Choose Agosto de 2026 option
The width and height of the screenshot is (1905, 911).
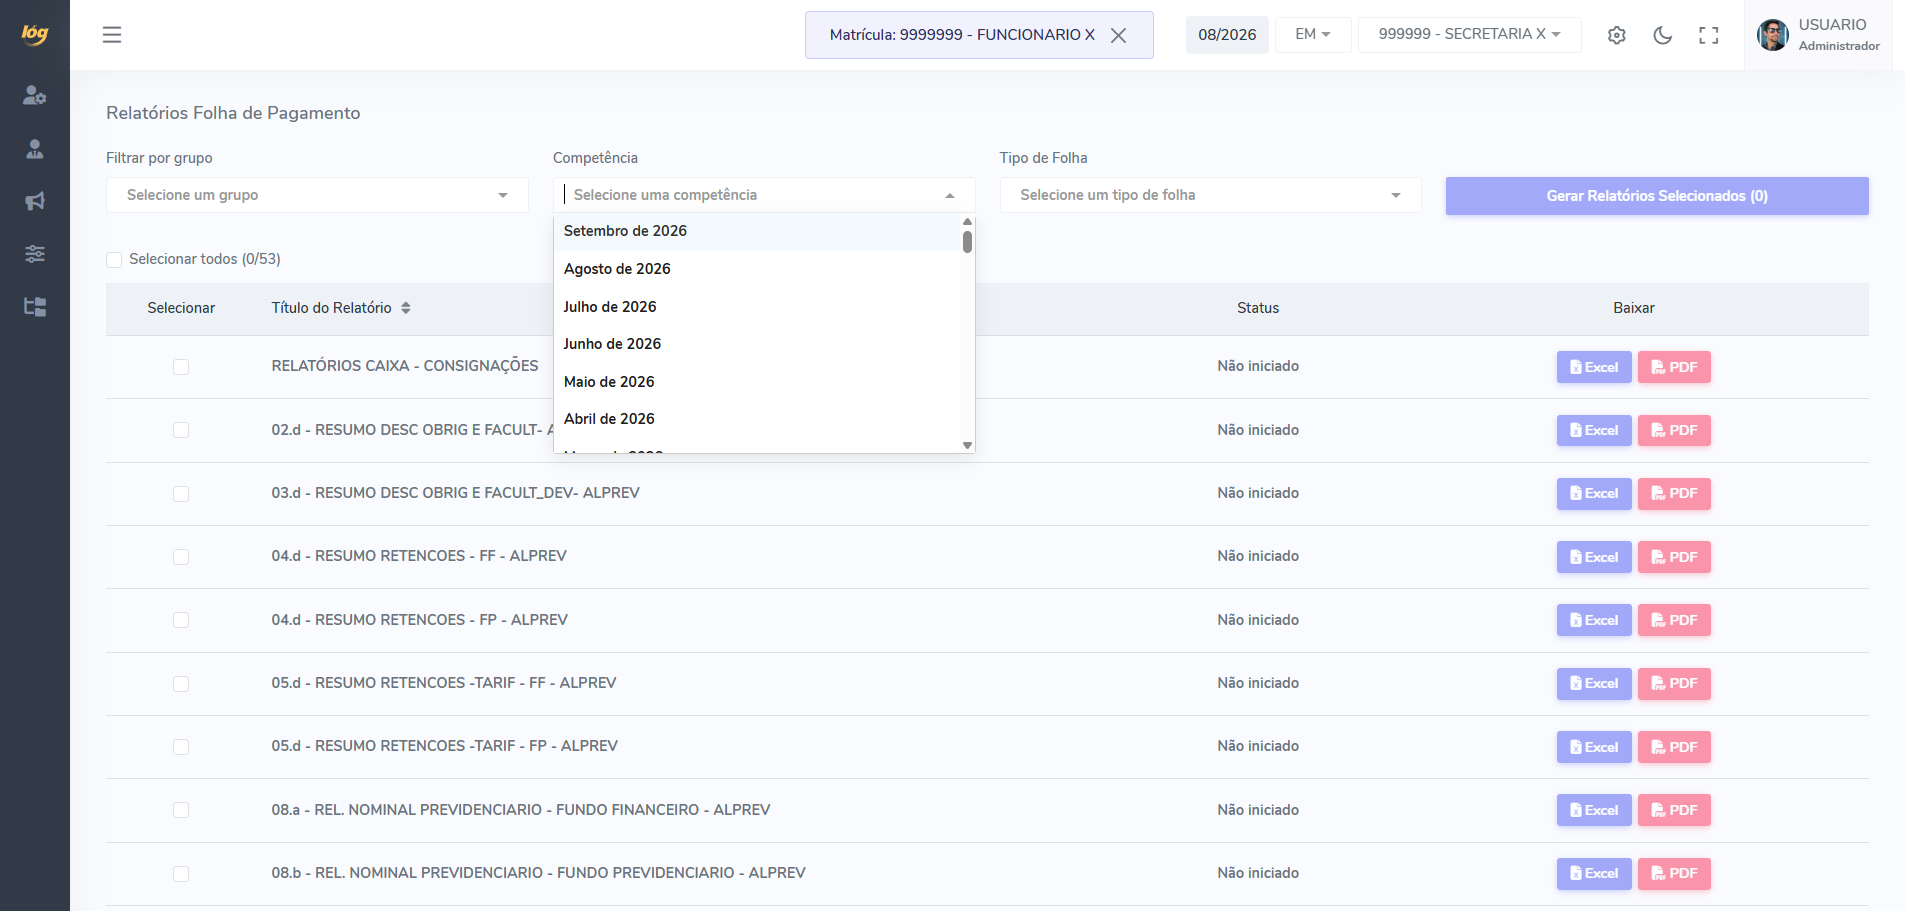pos(757,269)
